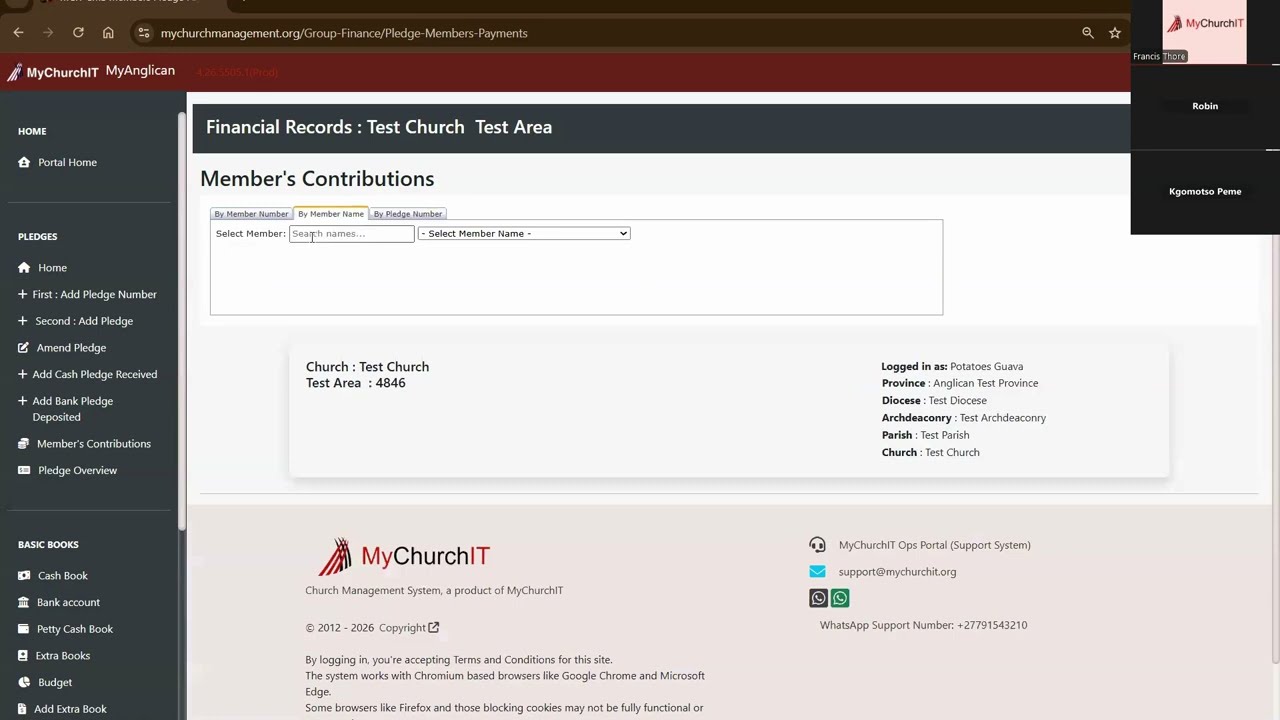Open Portal Home link in sidebar

click(67, 162)
